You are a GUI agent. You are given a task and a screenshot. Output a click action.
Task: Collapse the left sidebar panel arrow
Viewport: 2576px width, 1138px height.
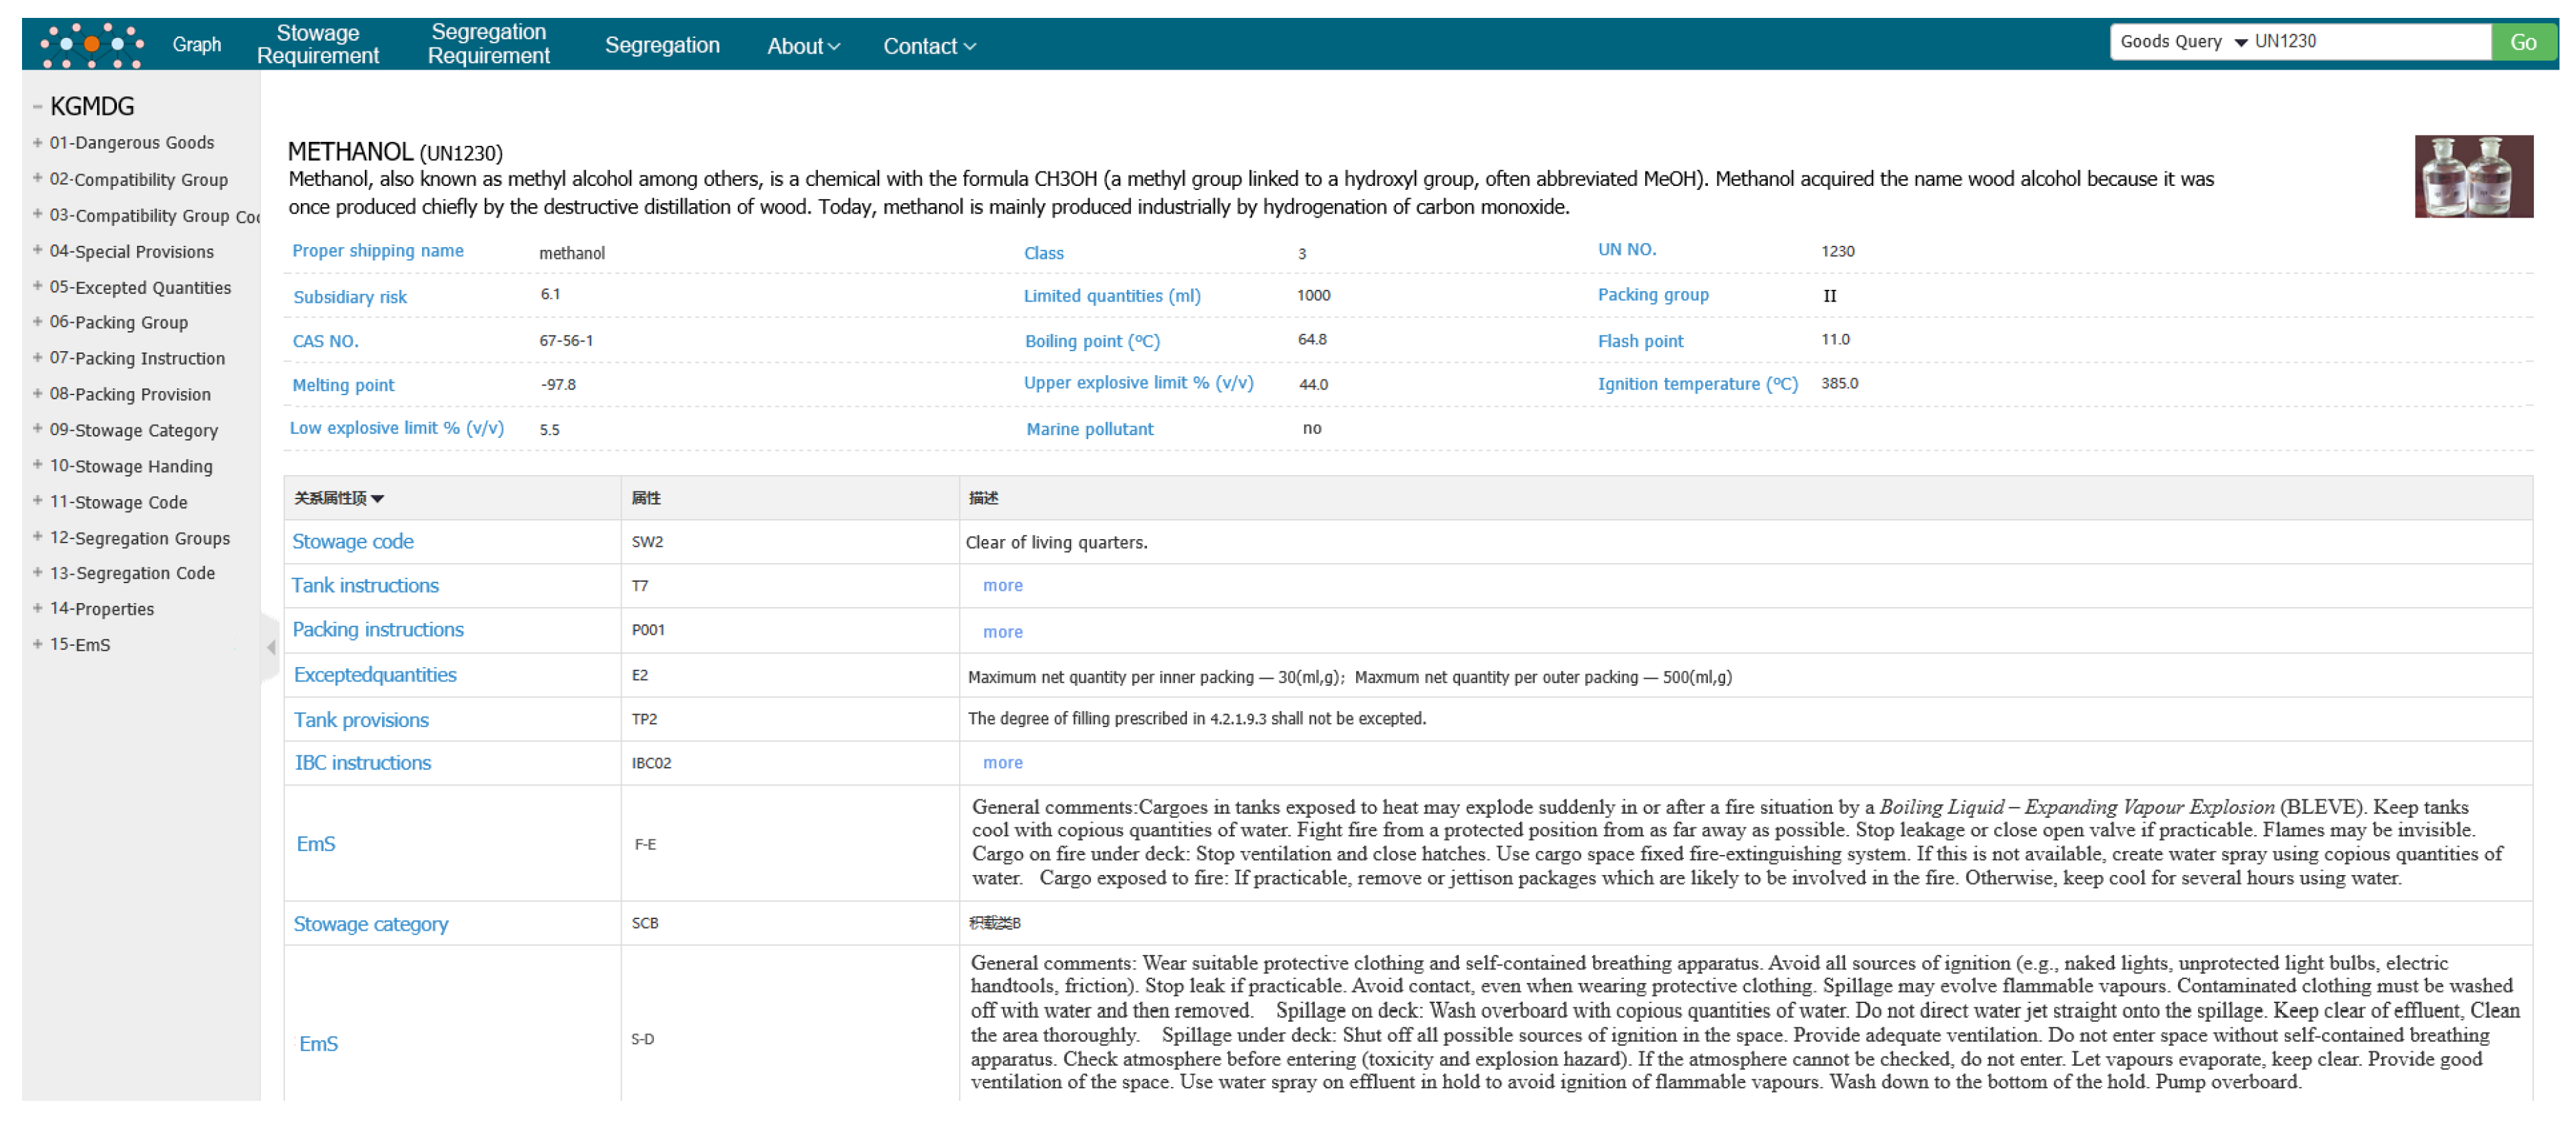271,648
